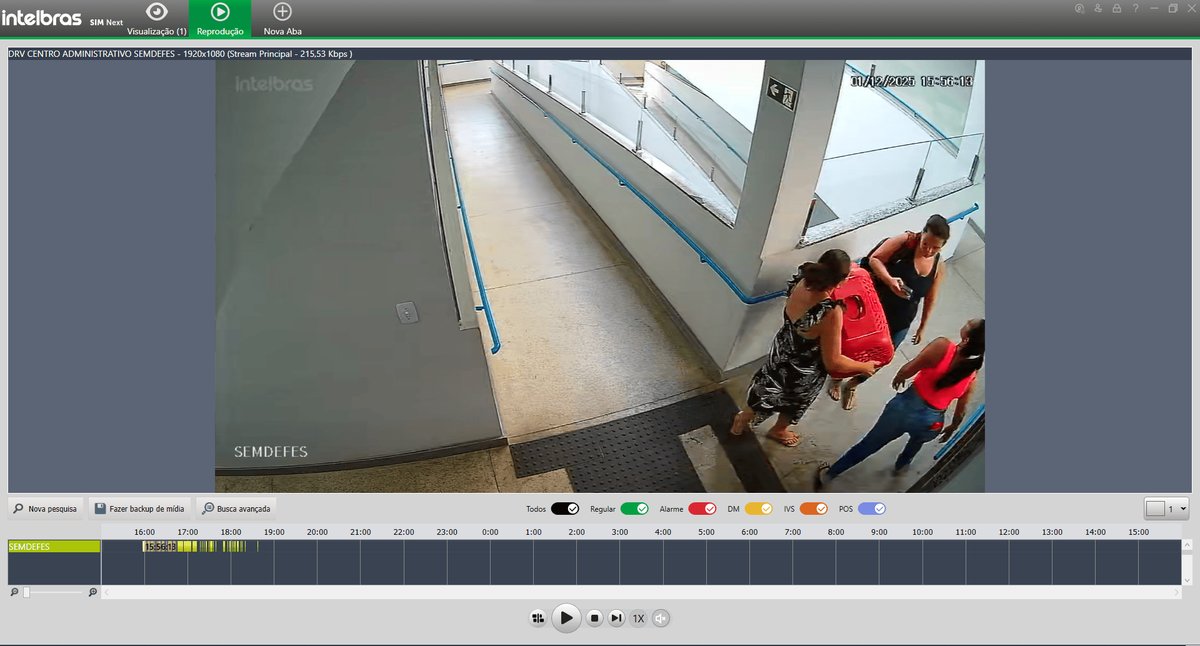
Task: Click the Nova pesquisa button
Action: 46,508
